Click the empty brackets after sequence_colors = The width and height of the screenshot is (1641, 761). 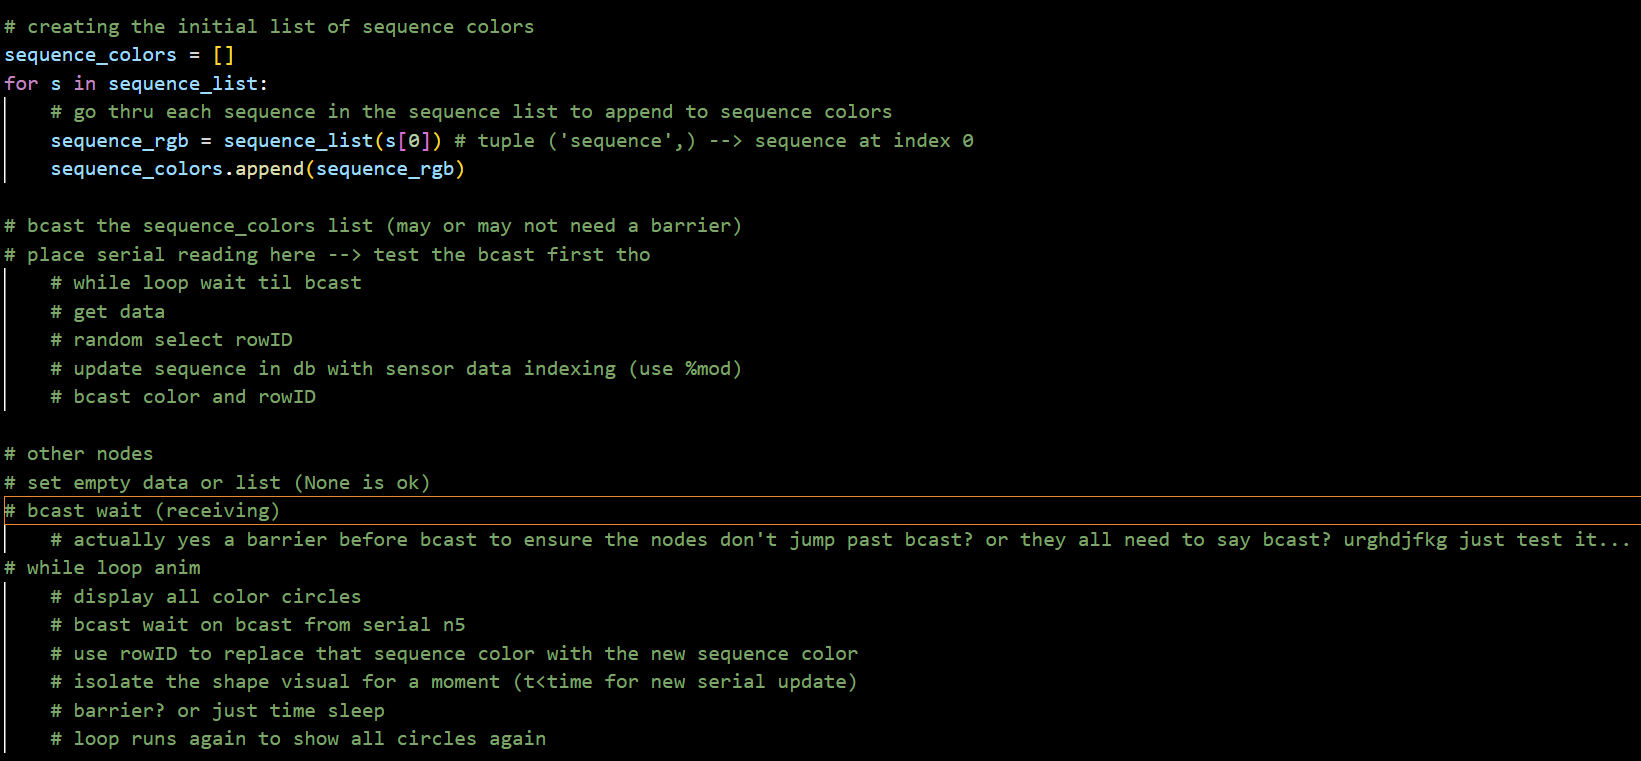point(223,55)
